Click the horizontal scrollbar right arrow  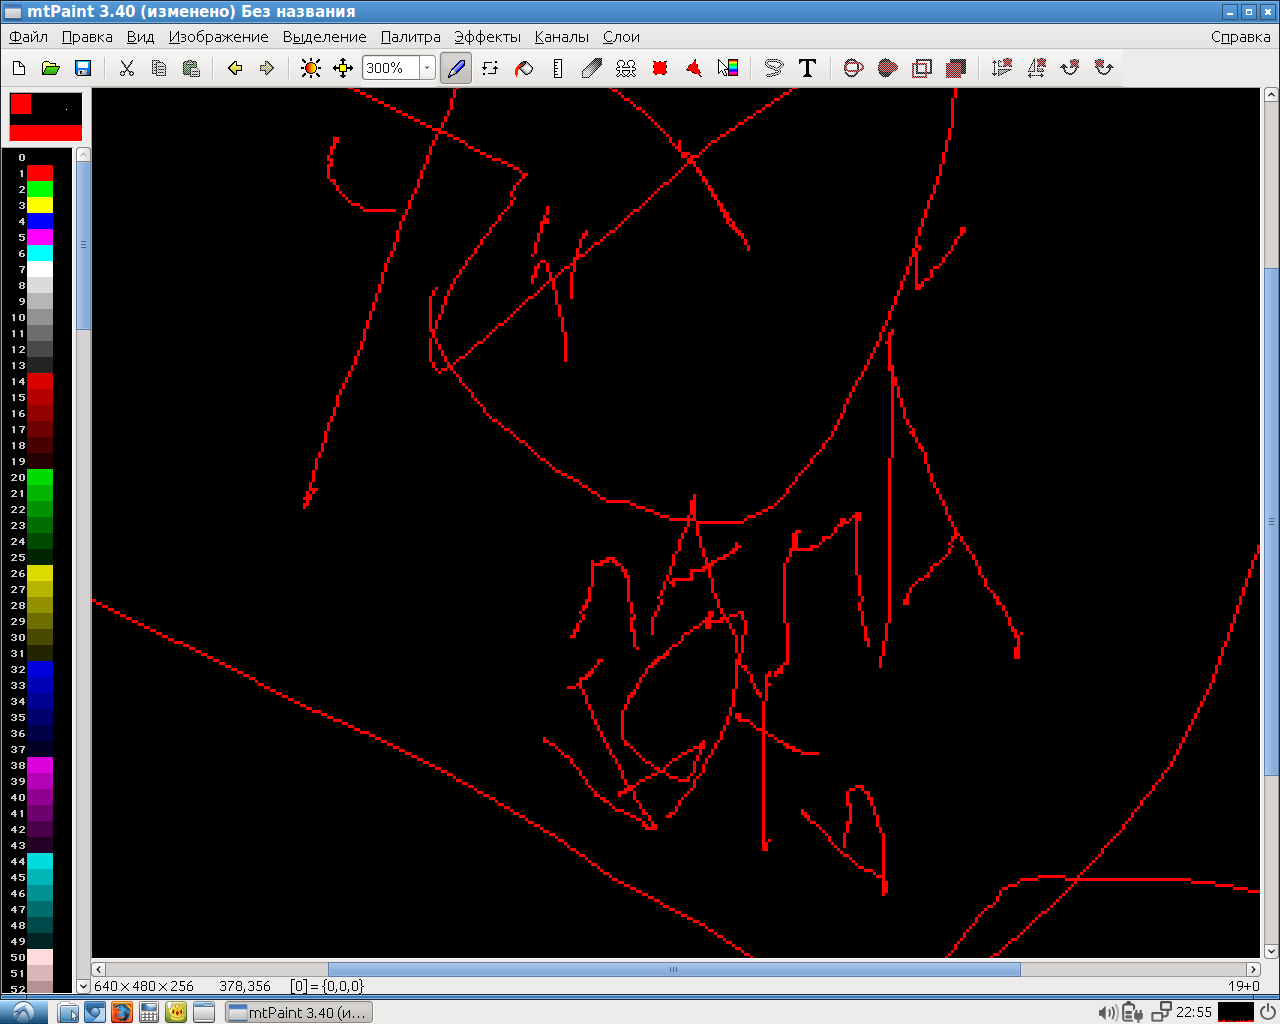(1253, 969)
